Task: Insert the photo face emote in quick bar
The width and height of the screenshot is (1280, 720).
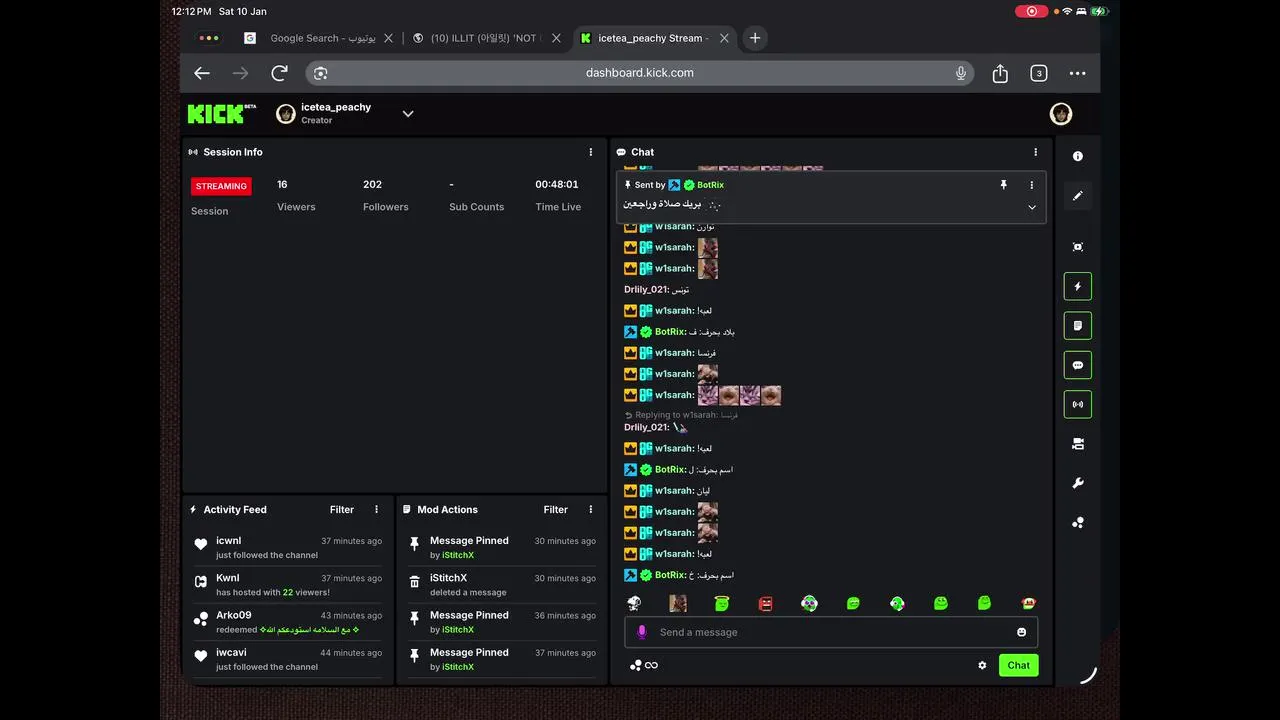Action: [678, 603]
